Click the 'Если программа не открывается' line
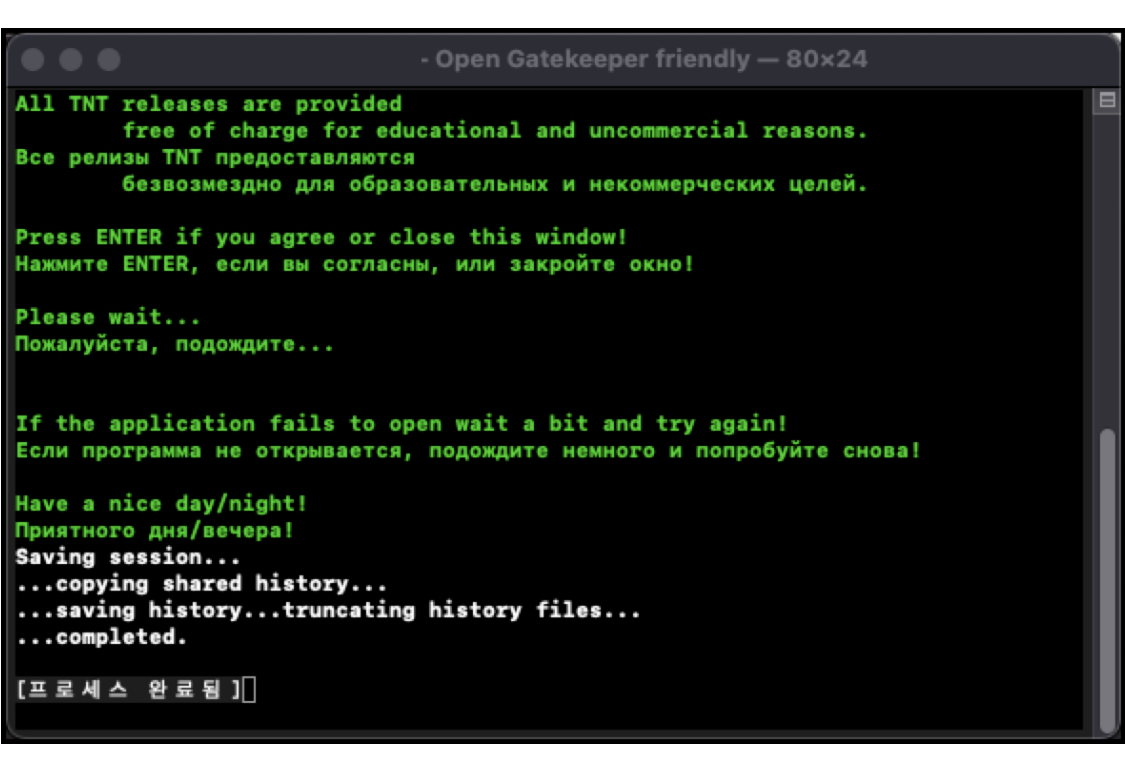 point(468,451)
